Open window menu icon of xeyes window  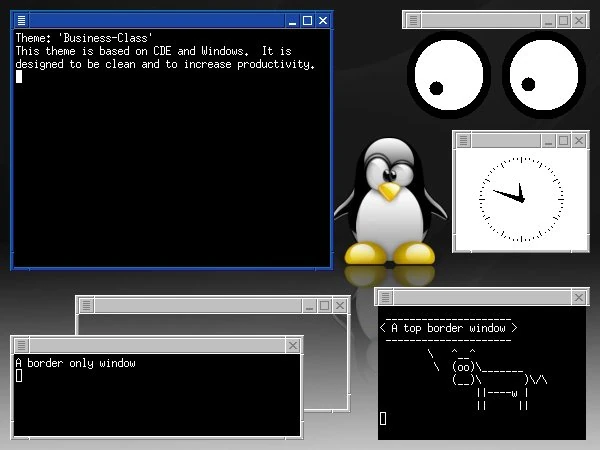tap(413, 20)
